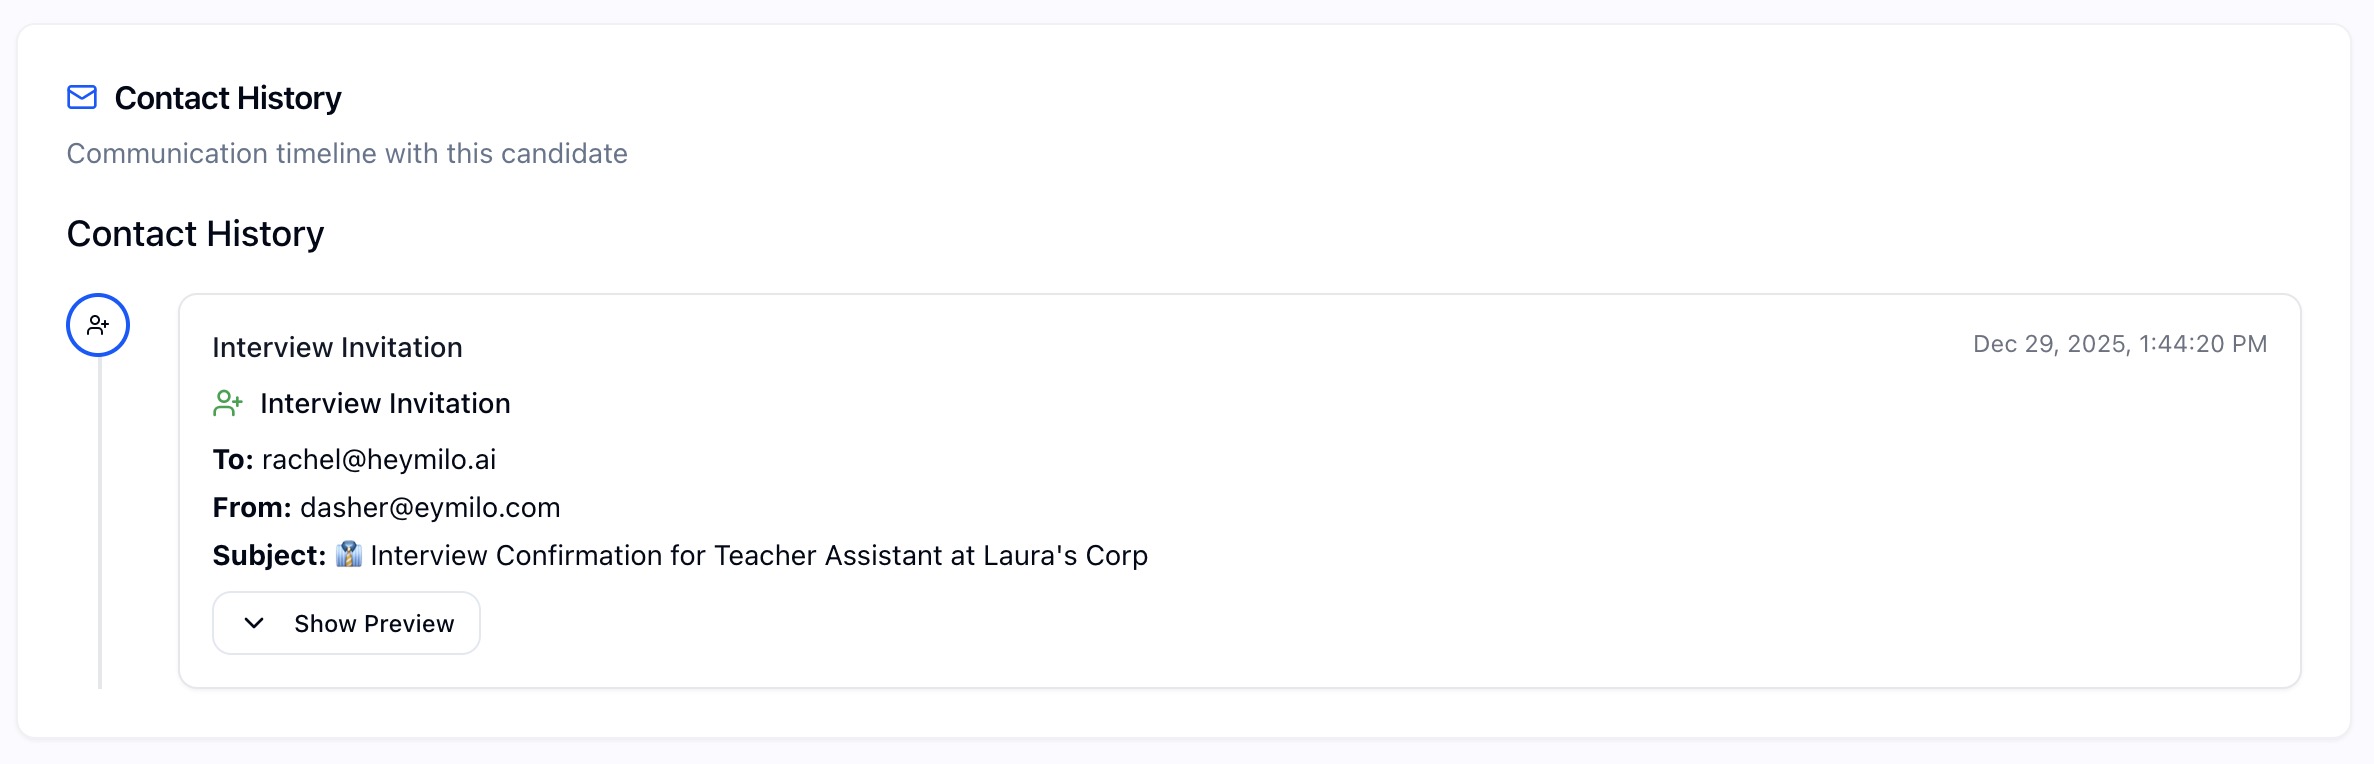Click the Contact History section heading
Image resolution: width=2374 pixels, height=764 pixels.
point(195,234)
